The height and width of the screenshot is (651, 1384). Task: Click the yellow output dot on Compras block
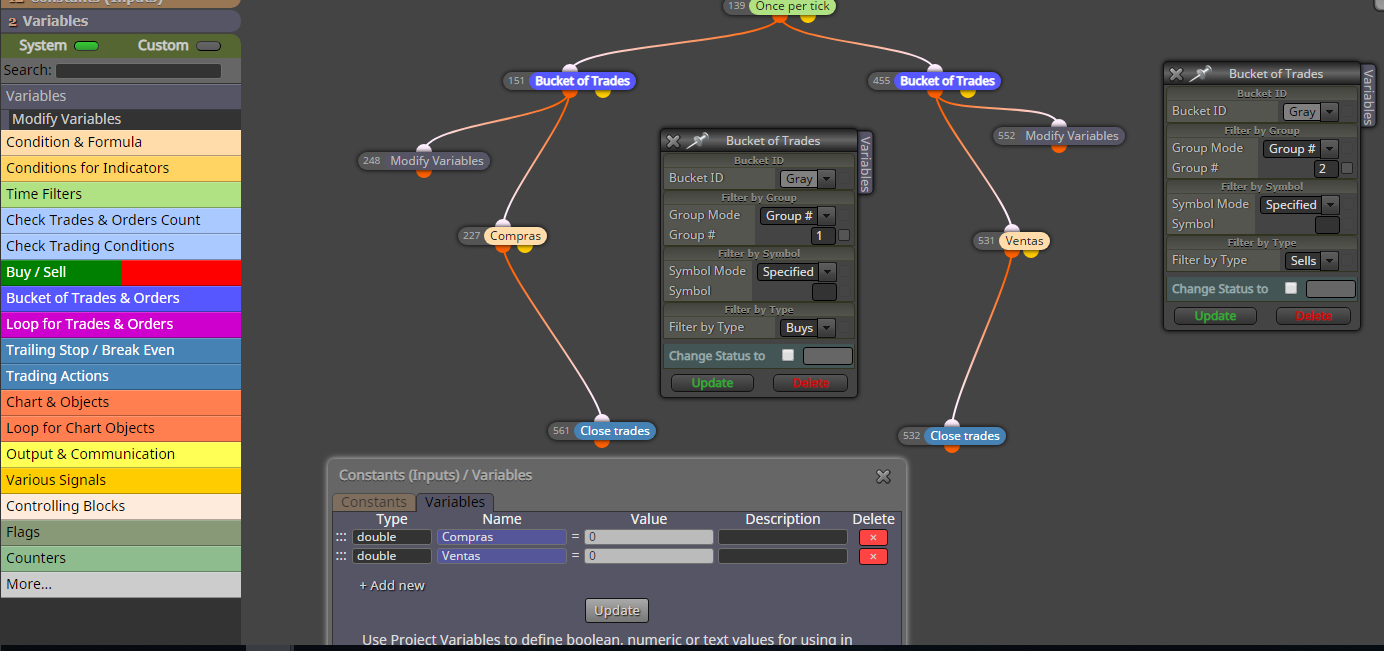click(525, 247)
